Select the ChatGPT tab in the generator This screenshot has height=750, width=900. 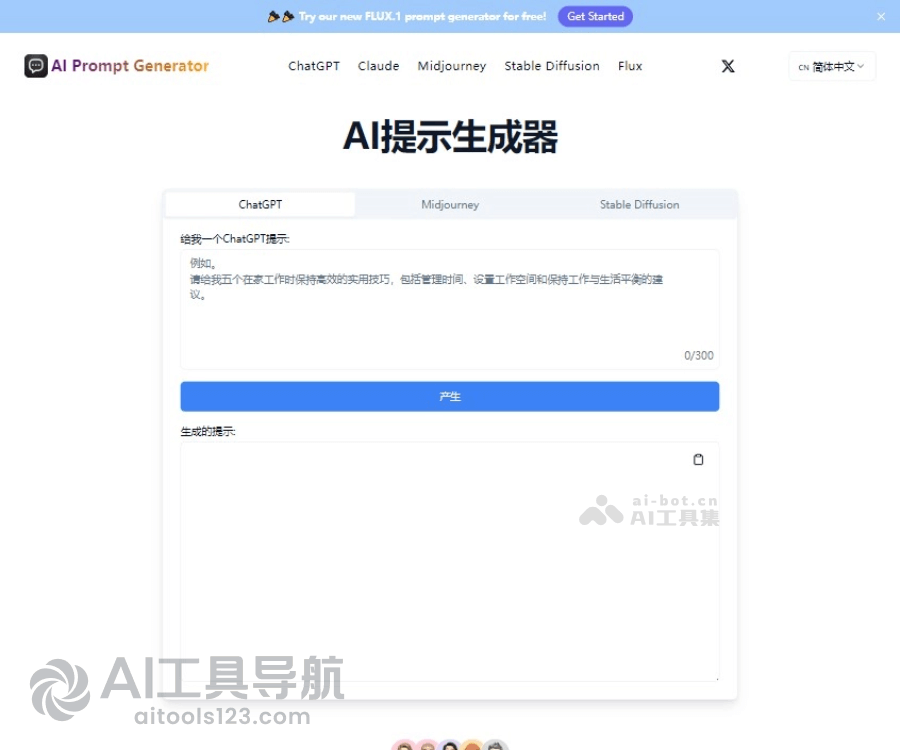click(x=260, y=204)
